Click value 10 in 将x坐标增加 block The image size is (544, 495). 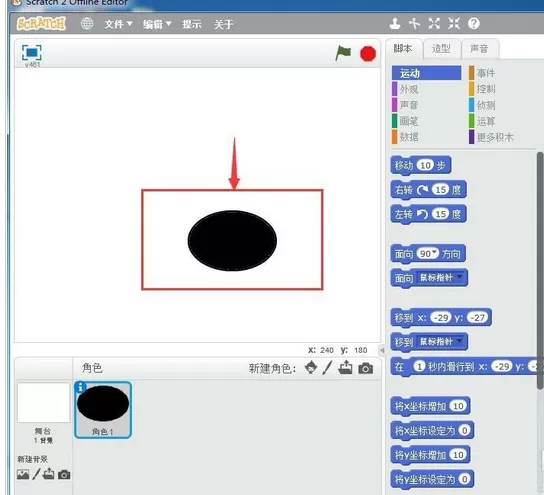click(x=458, y=406)
